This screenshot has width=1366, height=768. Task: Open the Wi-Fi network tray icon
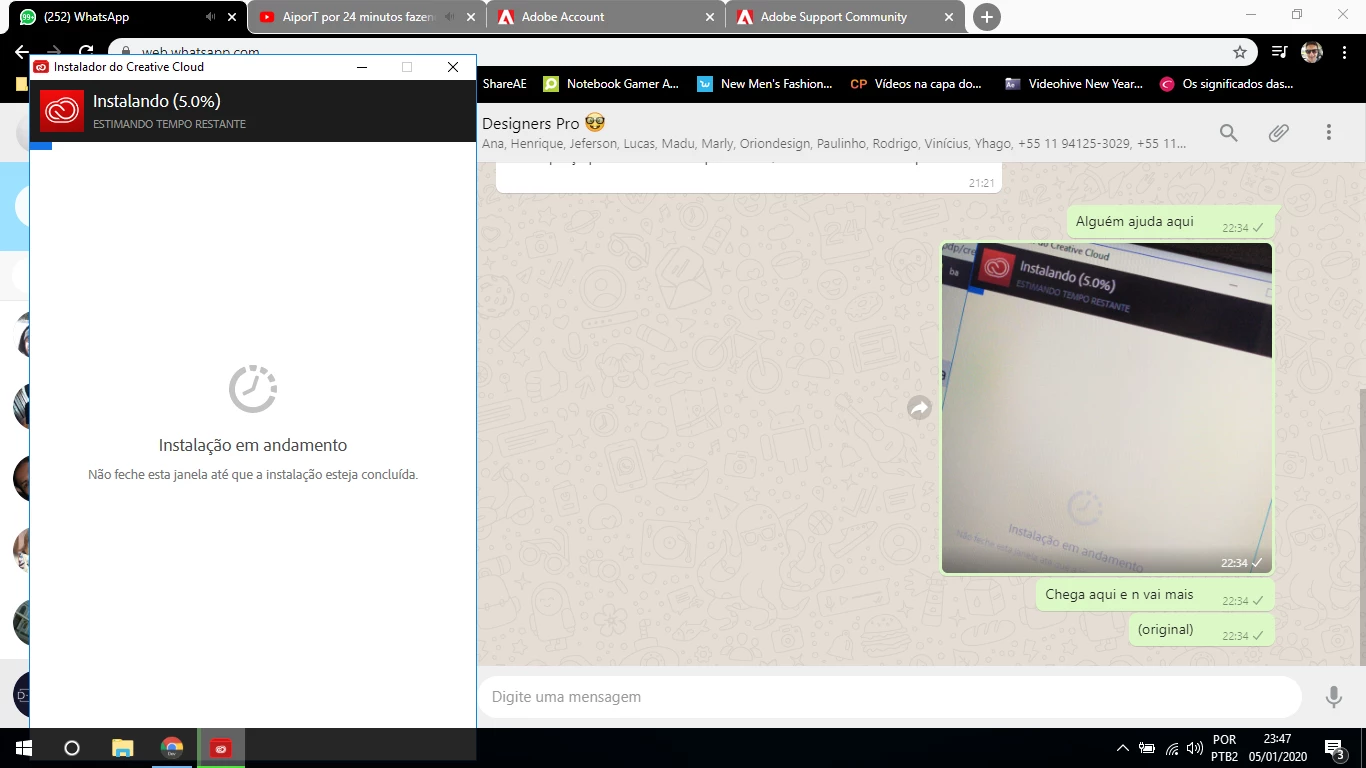(x=1171, y=748)
